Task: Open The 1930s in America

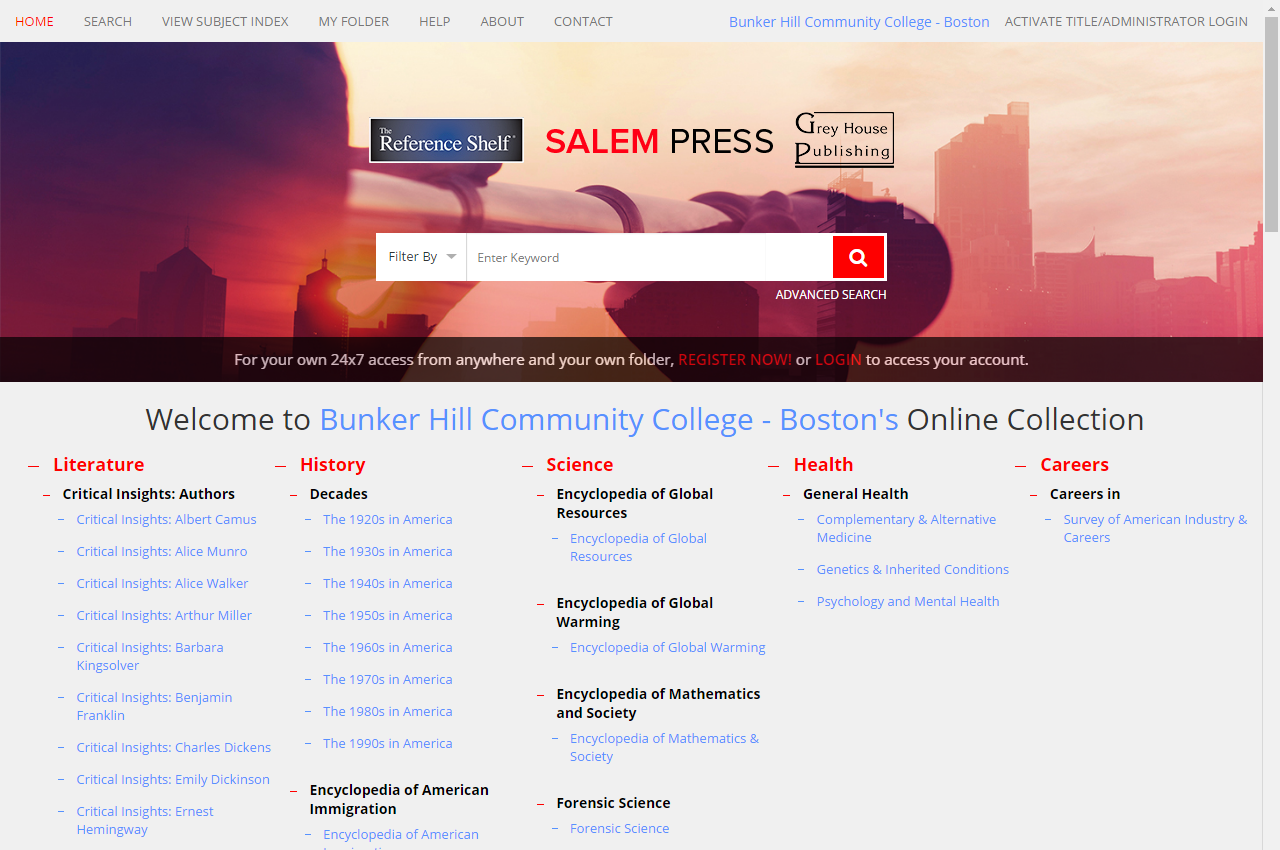Action: (388, 551)
